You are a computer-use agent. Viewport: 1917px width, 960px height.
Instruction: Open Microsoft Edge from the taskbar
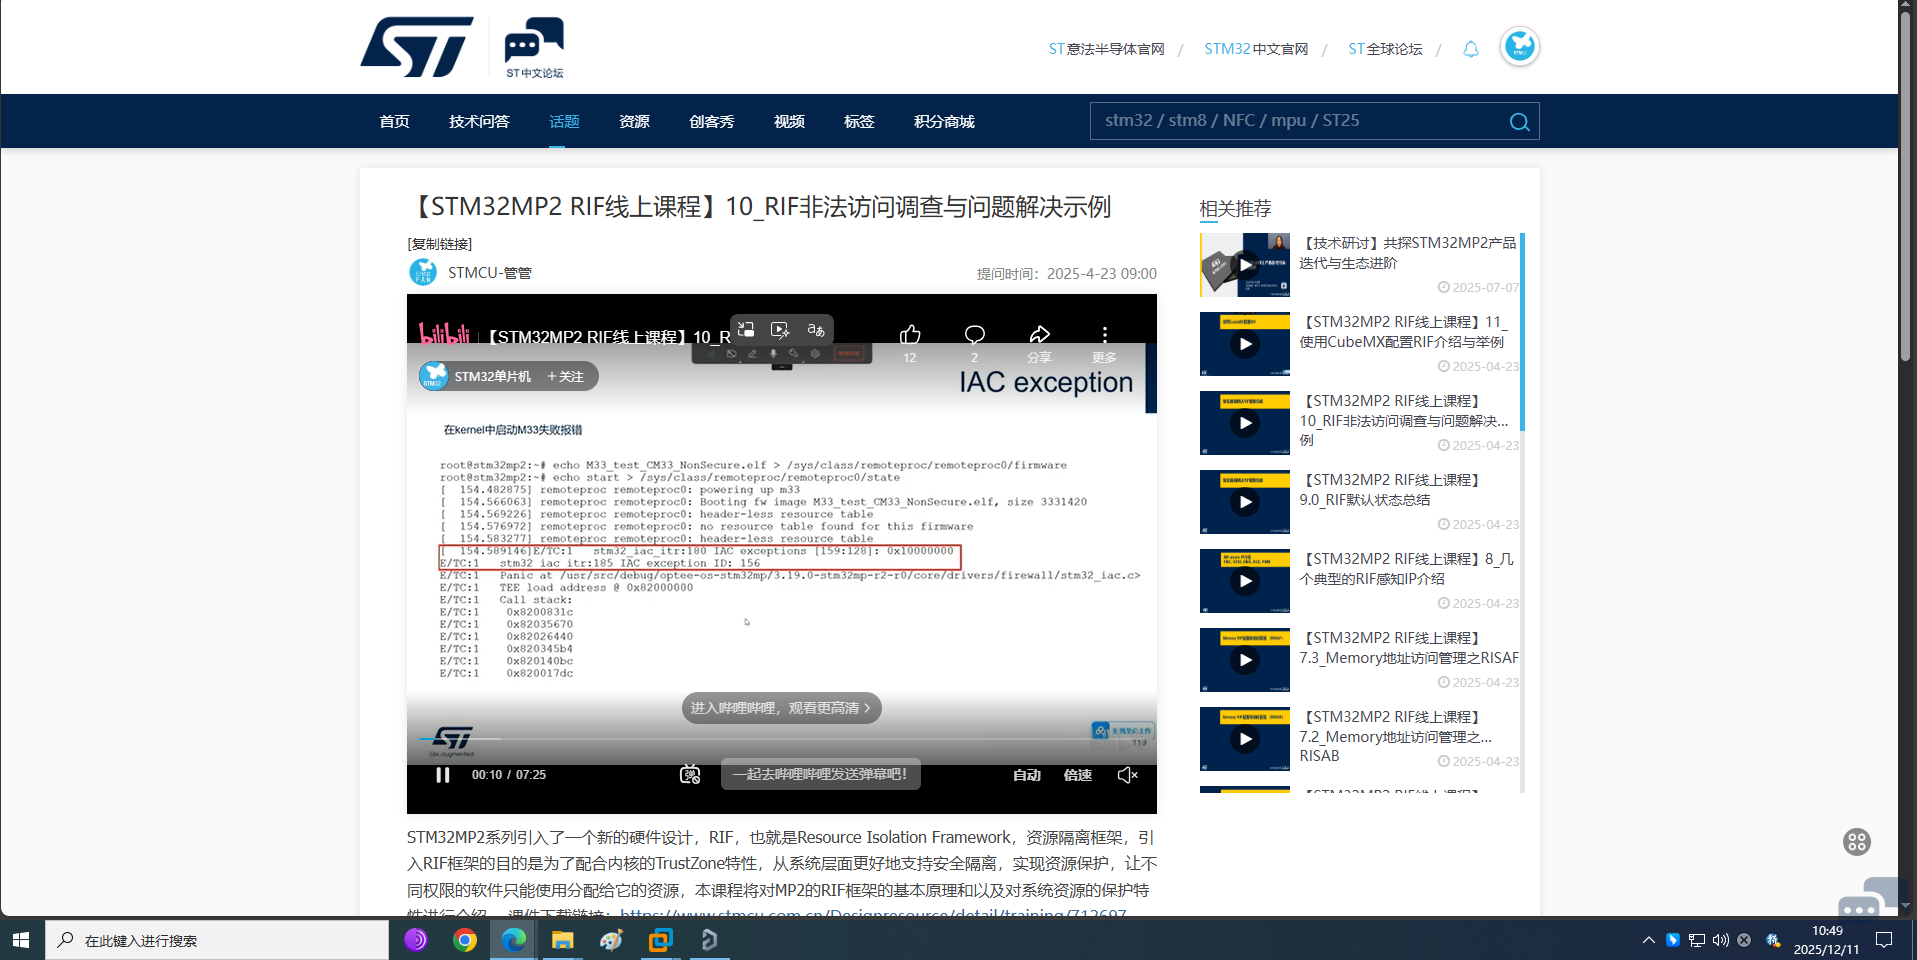click(513, 940)
